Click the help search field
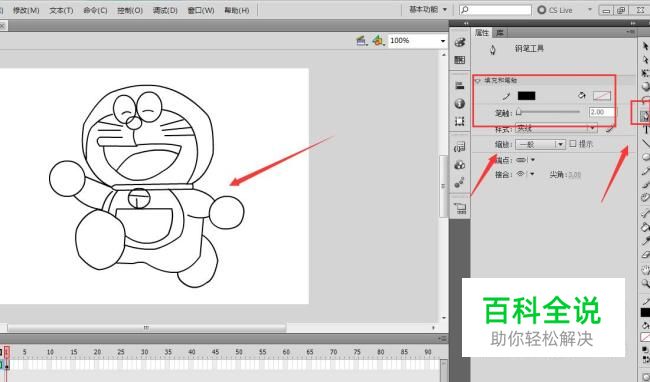The image size is (650, 382). 495,10
